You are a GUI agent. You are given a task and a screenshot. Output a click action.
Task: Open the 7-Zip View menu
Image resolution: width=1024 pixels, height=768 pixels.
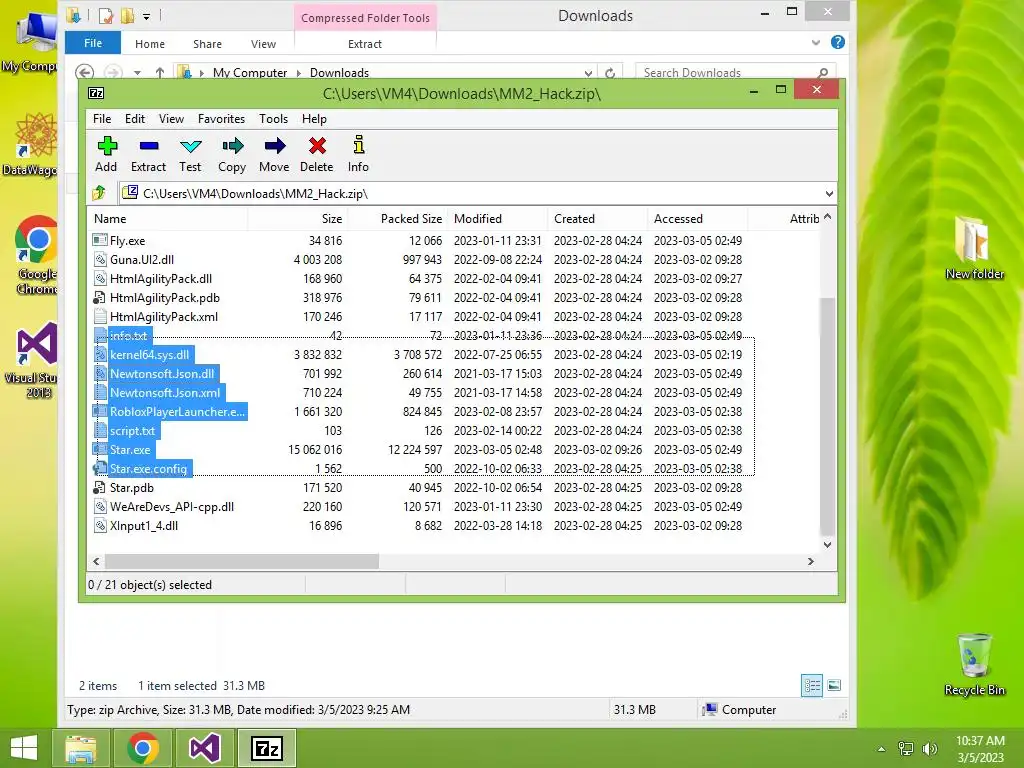tap(171, 119)
